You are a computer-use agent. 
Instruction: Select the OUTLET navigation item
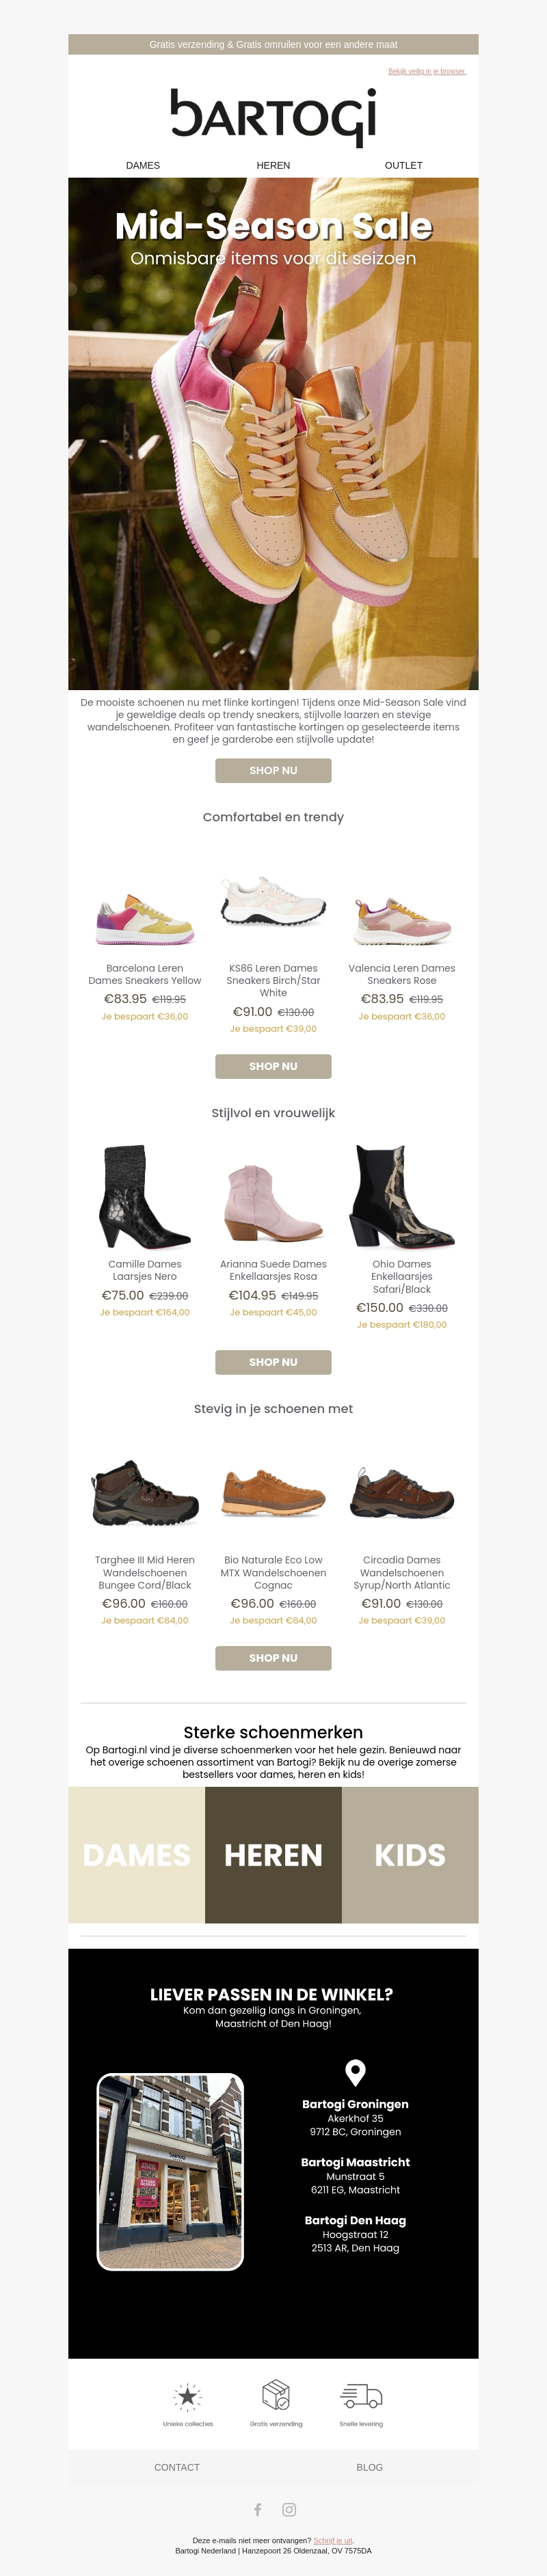(403, 165)
